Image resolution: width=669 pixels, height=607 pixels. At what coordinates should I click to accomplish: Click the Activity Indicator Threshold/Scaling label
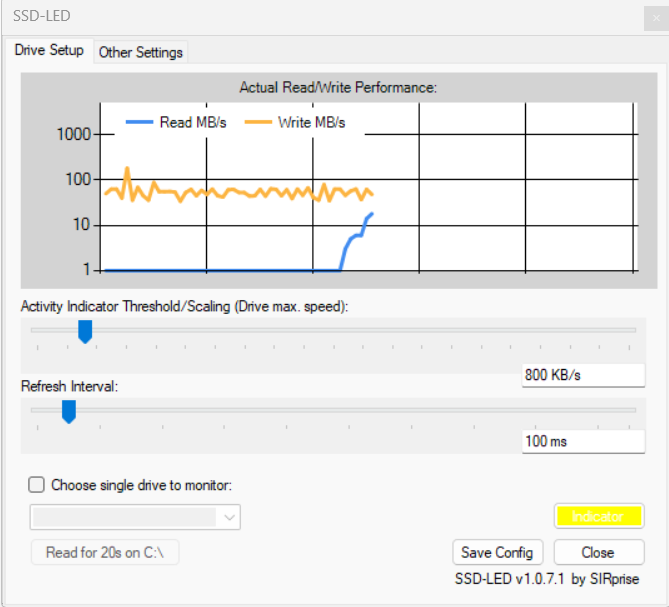coord(184,307)
